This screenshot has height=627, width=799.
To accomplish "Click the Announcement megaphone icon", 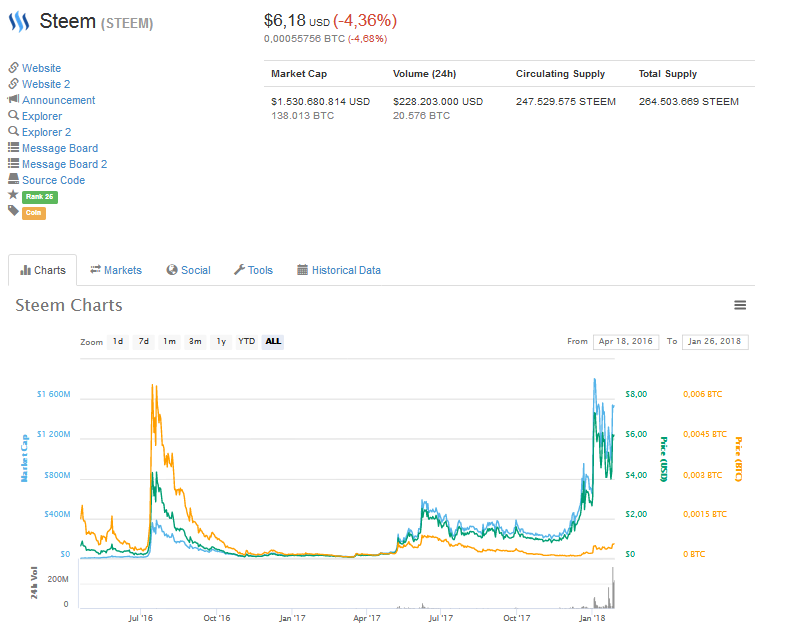I will (x=13, y=99).
